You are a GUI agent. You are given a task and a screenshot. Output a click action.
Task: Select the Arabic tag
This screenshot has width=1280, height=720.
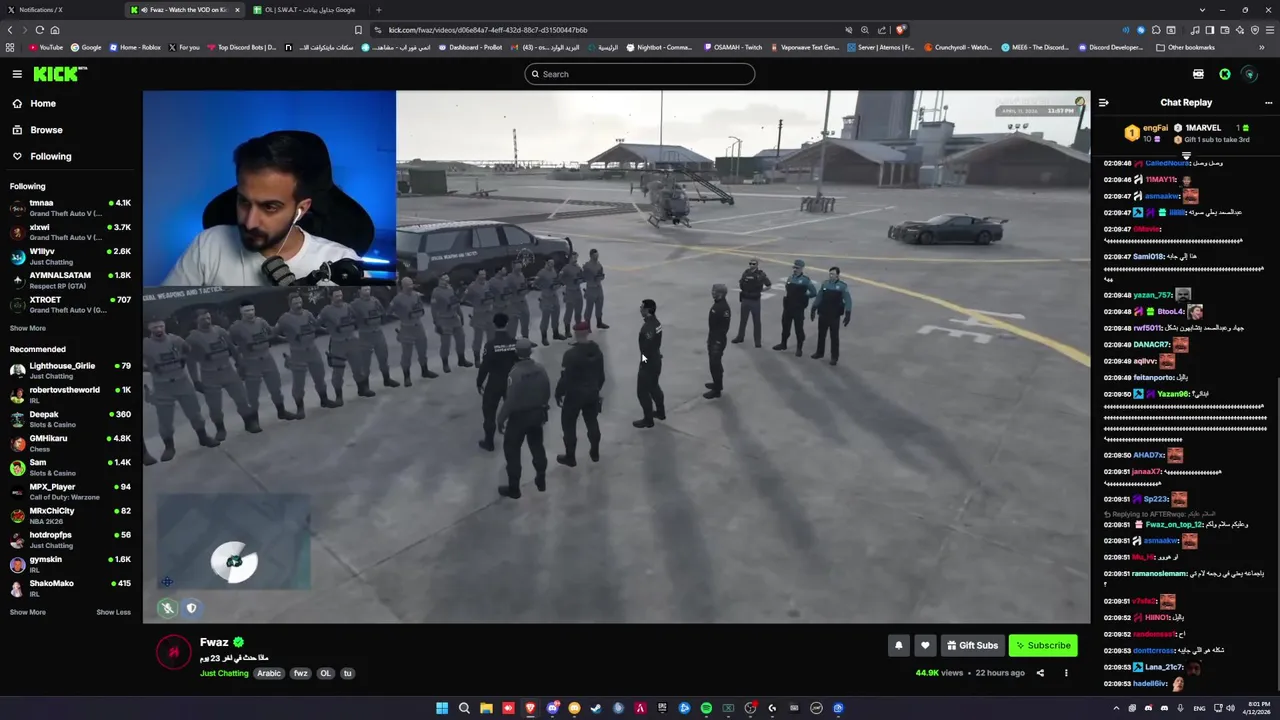[x=269, y=673]
